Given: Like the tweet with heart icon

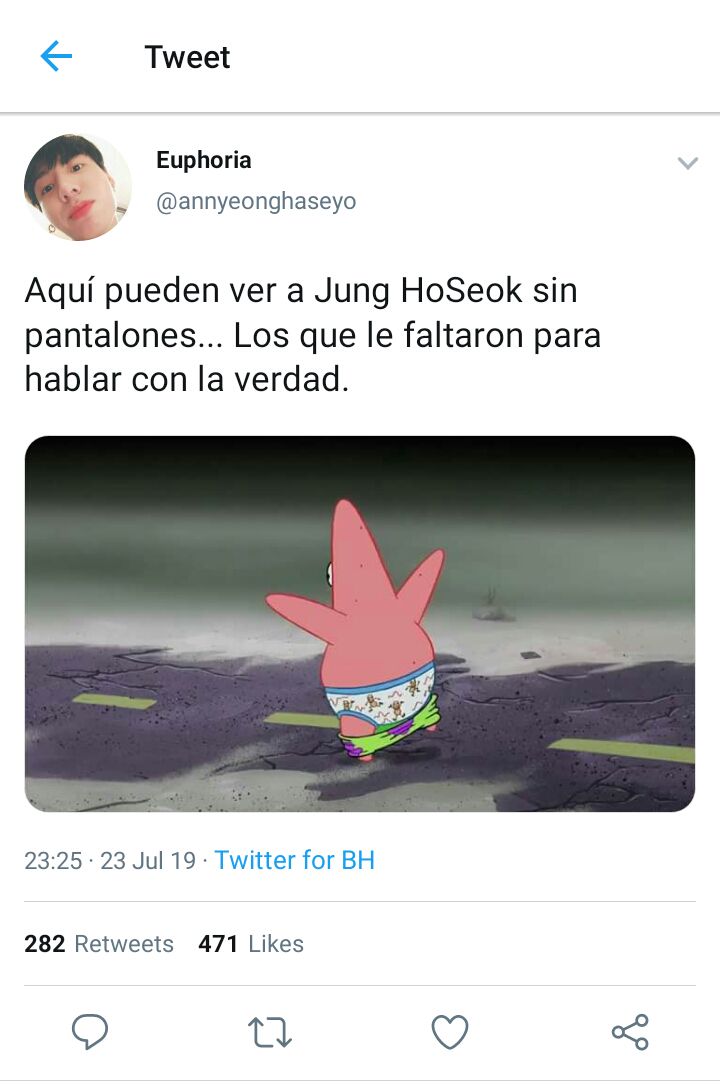Looking at the screenshot, I should 450,1032.
